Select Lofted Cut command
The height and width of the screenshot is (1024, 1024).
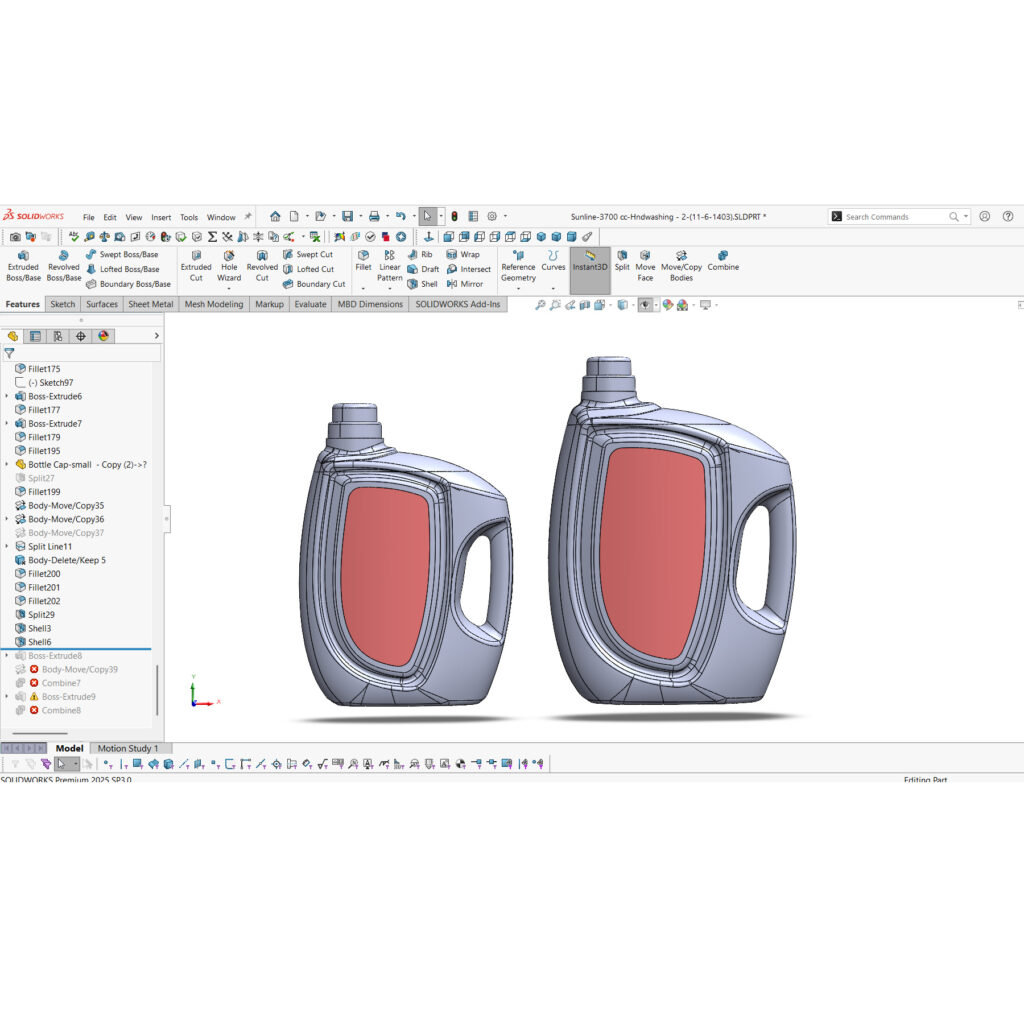click(x=308, y=269)
